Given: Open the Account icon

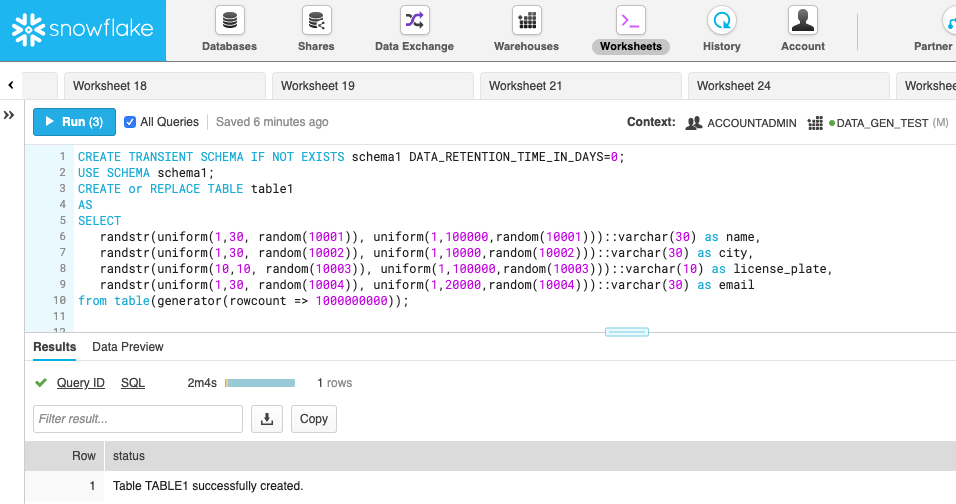Looking at the screenshot, I should coord(802,21).
